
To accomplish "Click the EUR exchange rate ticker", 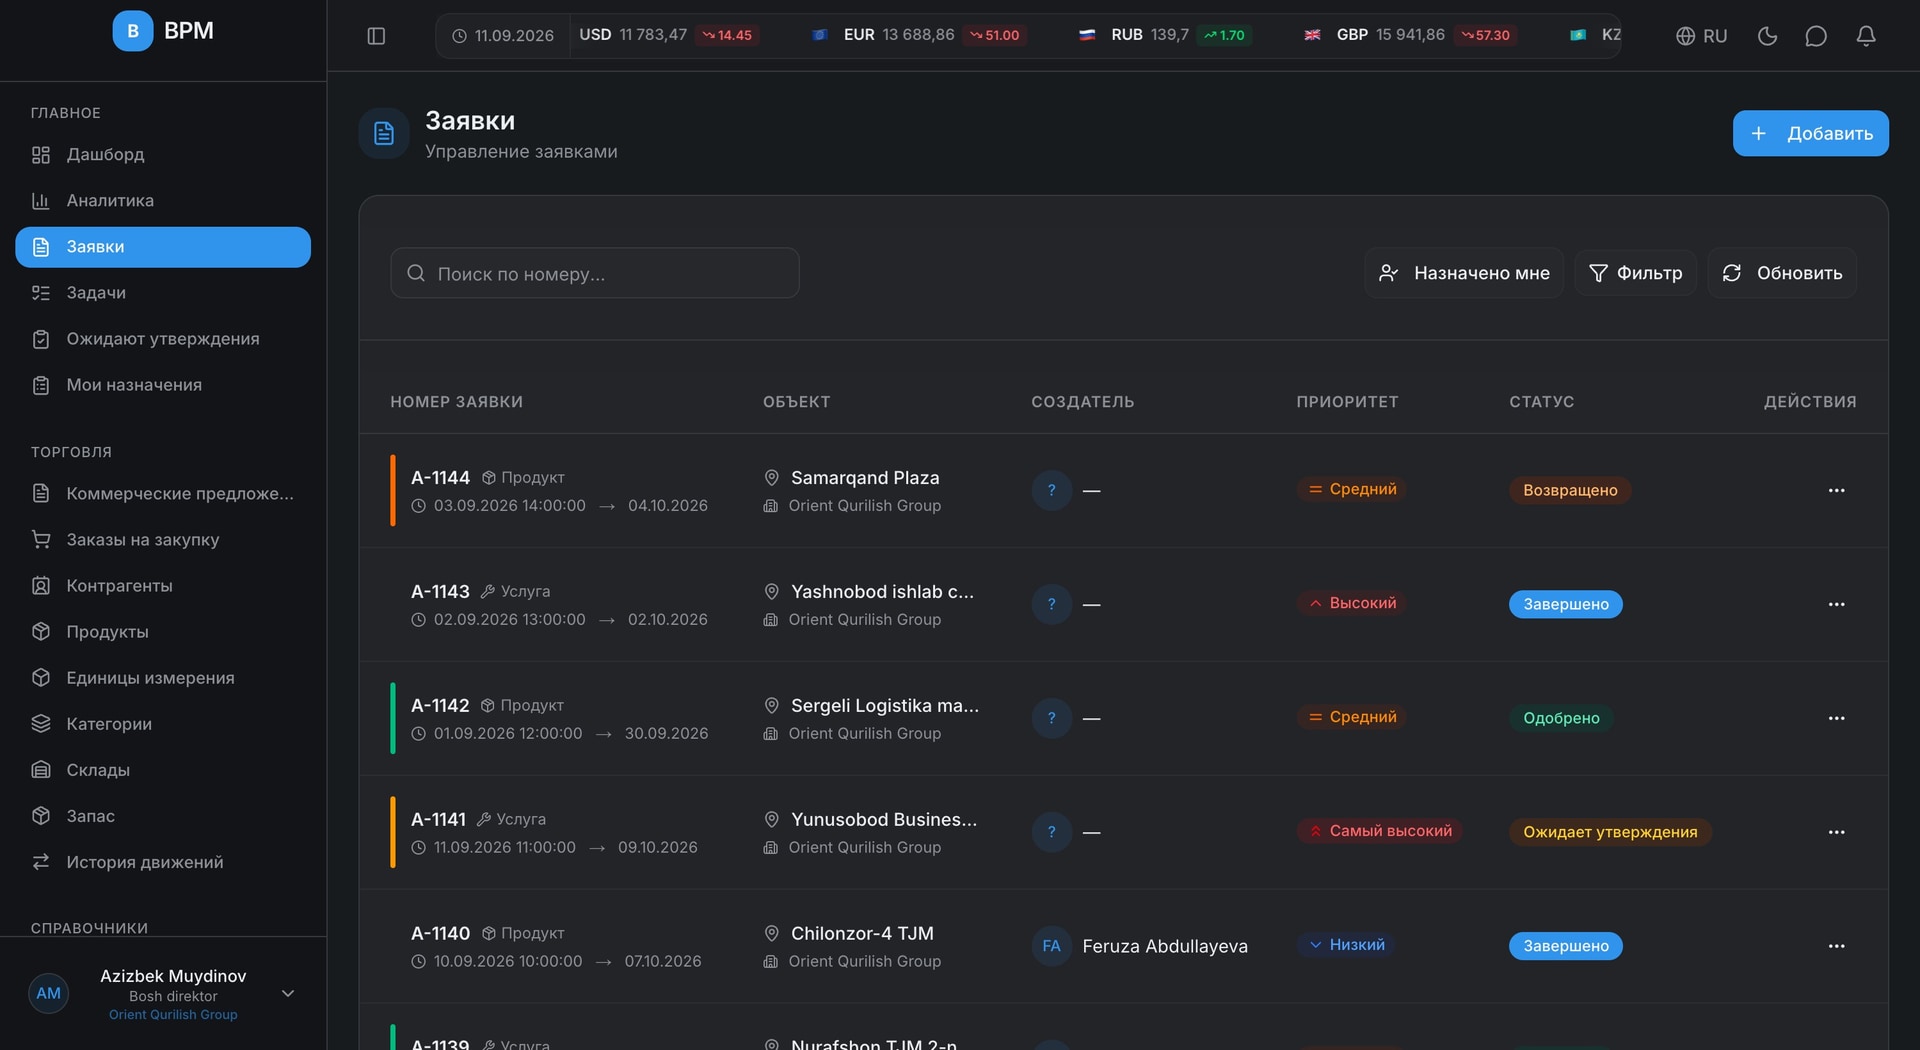I will [x=918, y=35].
